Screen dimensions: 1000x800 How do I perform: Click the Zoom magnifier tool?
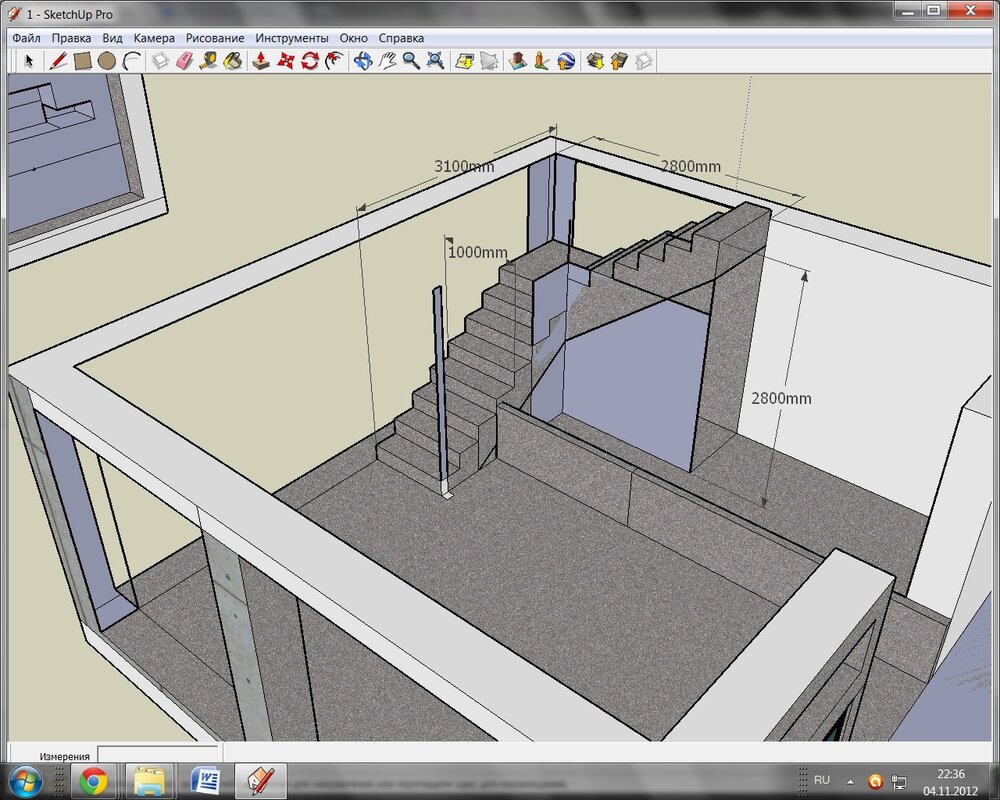(x=411, y=61)
